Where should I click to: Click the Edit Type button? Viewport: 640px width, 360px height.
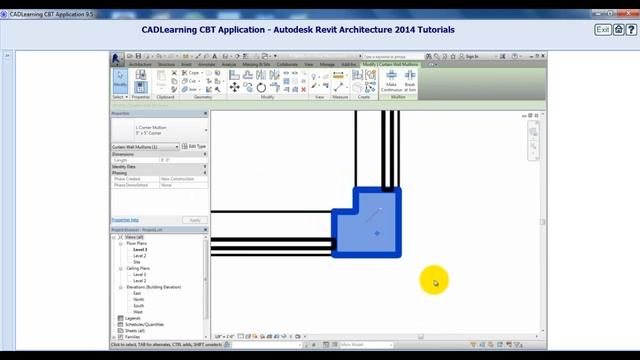(x=194, y=146)
